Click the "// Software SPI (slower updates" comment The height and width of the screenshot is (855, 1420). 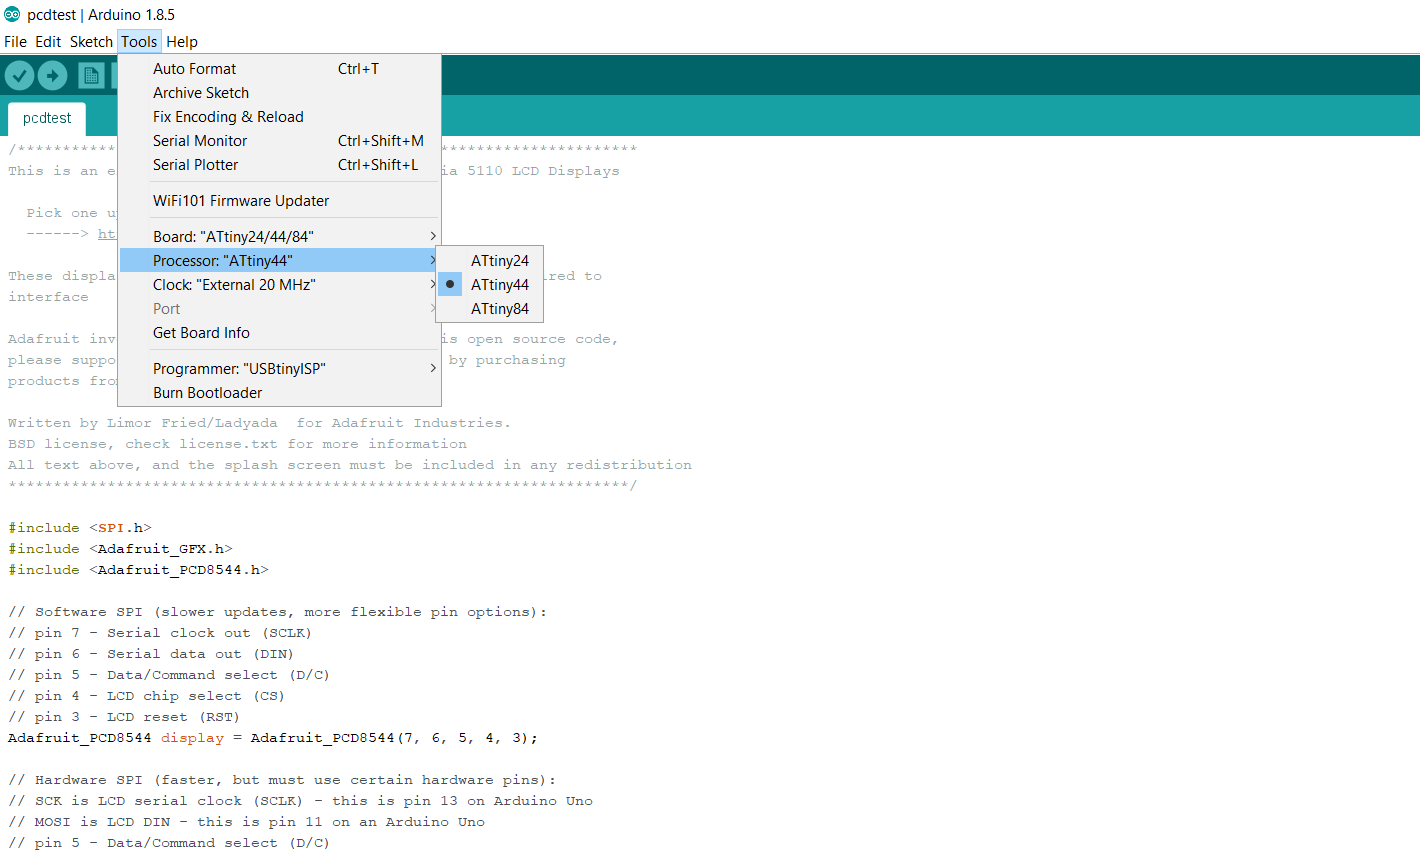point(278,612)
